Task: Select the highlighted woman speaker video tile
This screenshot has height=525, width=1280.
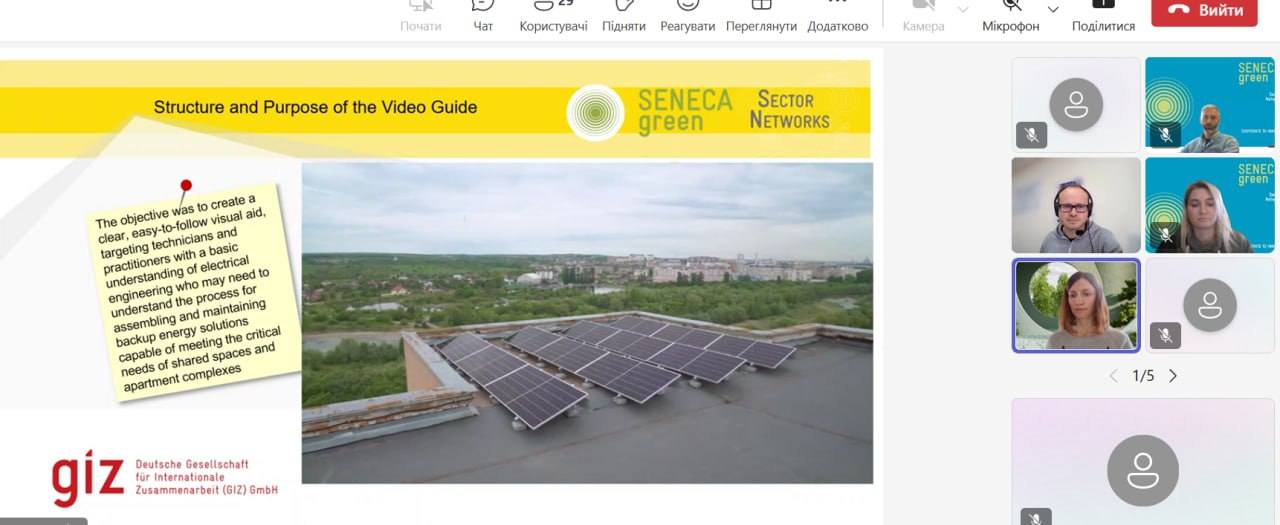Action: 1076,305
